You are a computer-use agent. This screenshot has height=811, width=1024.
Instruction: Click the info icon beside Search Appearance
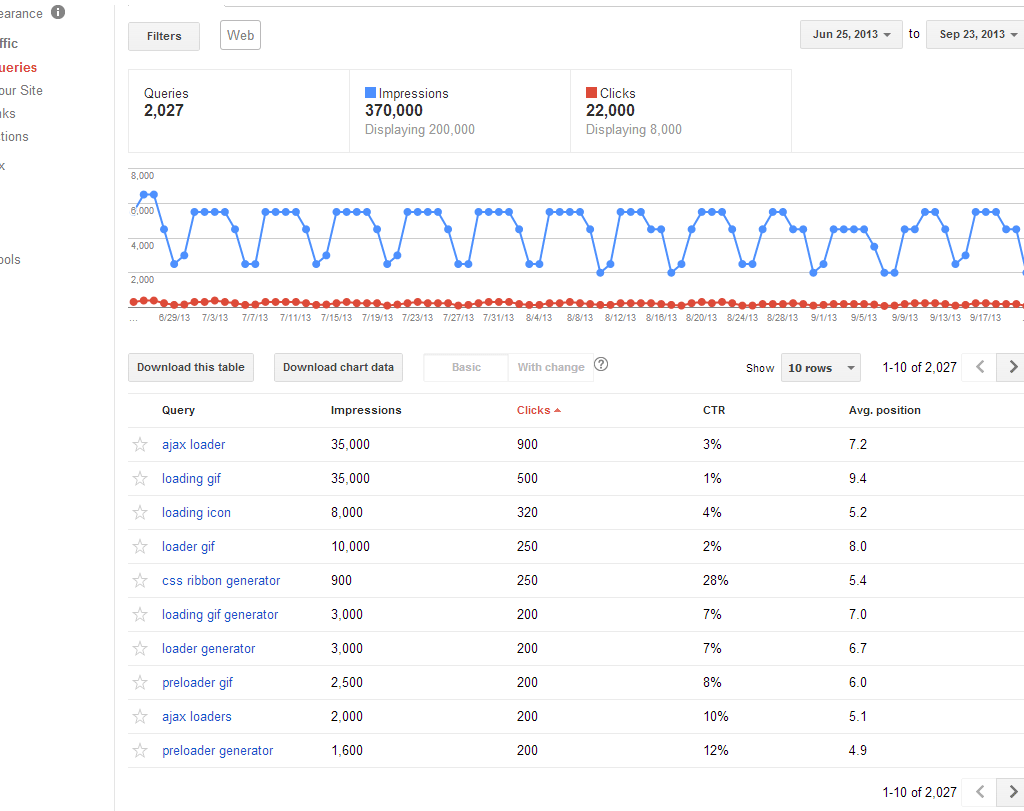[x=58, y=13]
